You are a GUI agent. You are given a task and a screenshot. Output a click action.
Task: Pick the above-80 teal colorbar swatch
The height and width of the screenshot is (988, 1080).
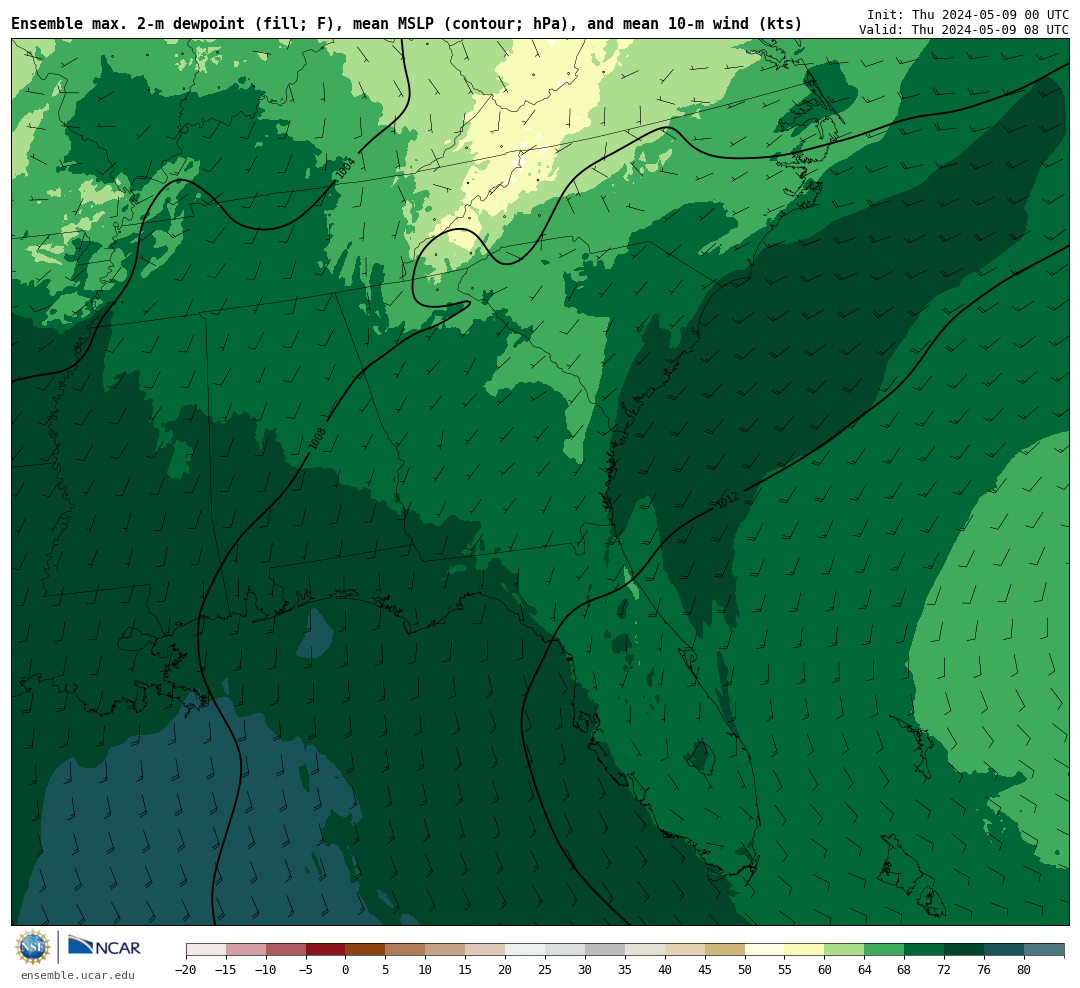point(1044,950)
